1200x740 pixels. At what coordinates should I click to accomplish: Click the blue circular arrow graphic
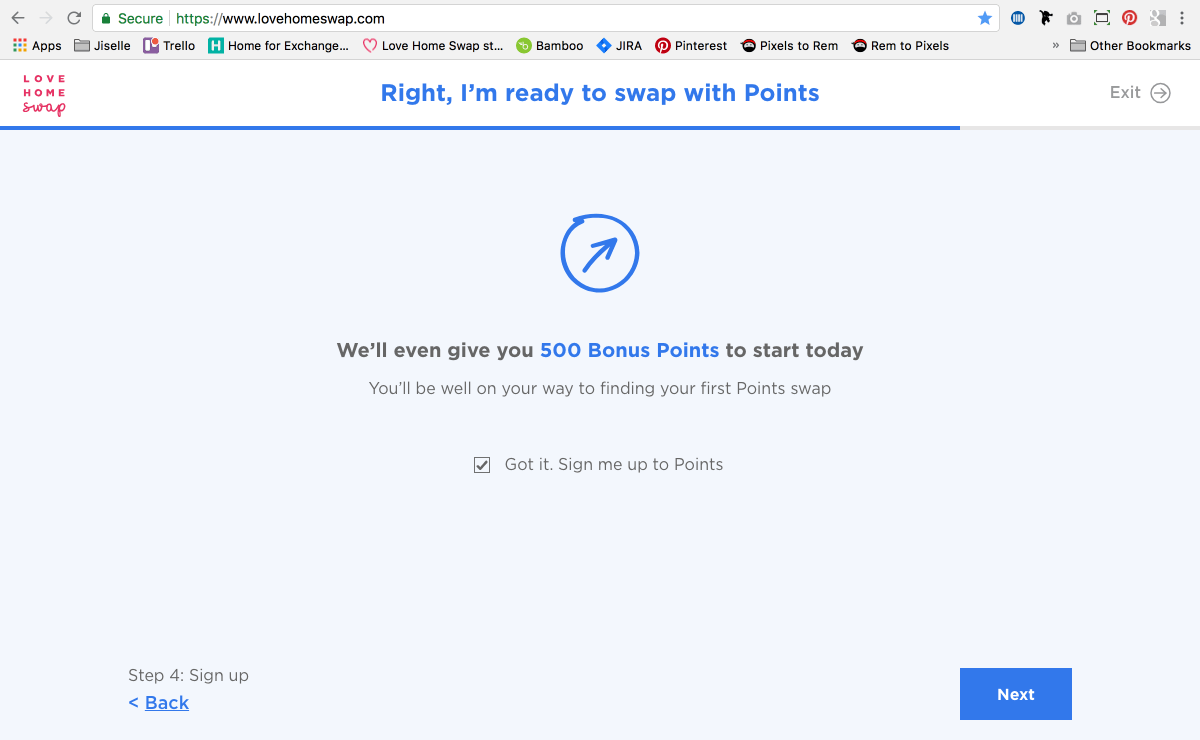point(599,253)
